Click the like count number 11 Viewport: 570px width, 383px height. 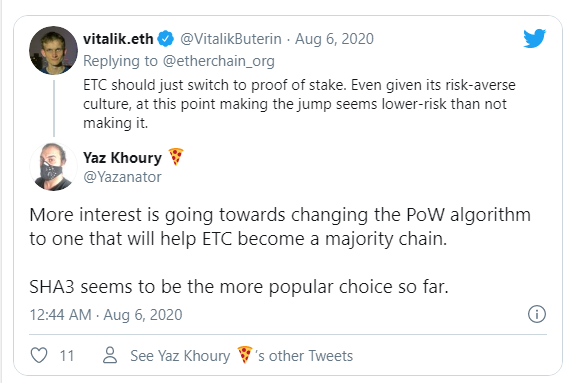(67, 356)
